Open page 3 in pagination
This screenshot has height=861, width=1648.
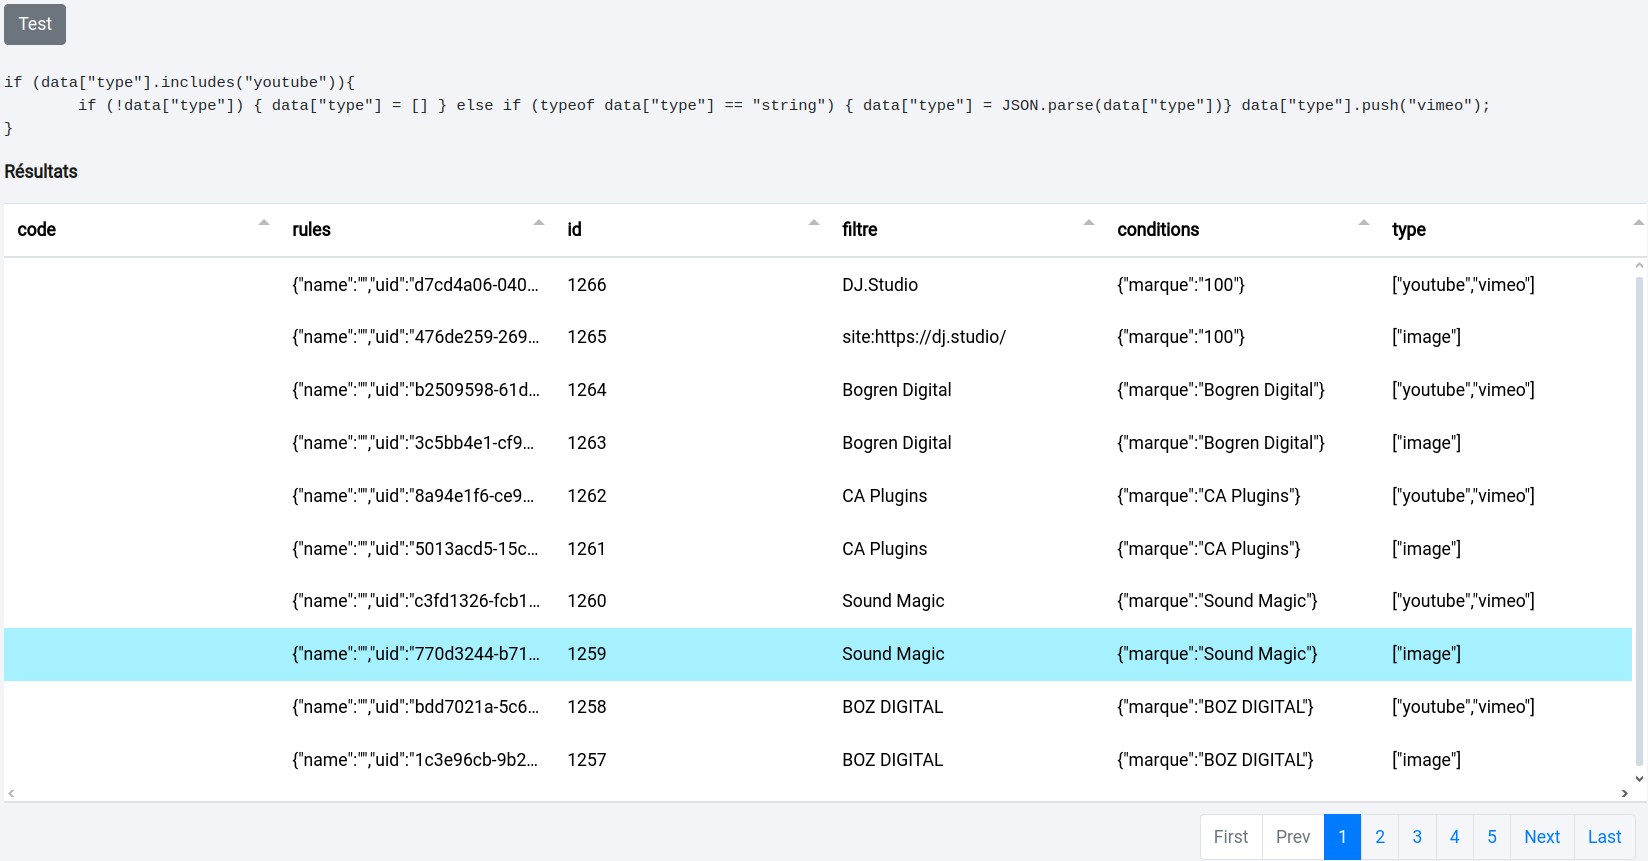[1417, 837]
